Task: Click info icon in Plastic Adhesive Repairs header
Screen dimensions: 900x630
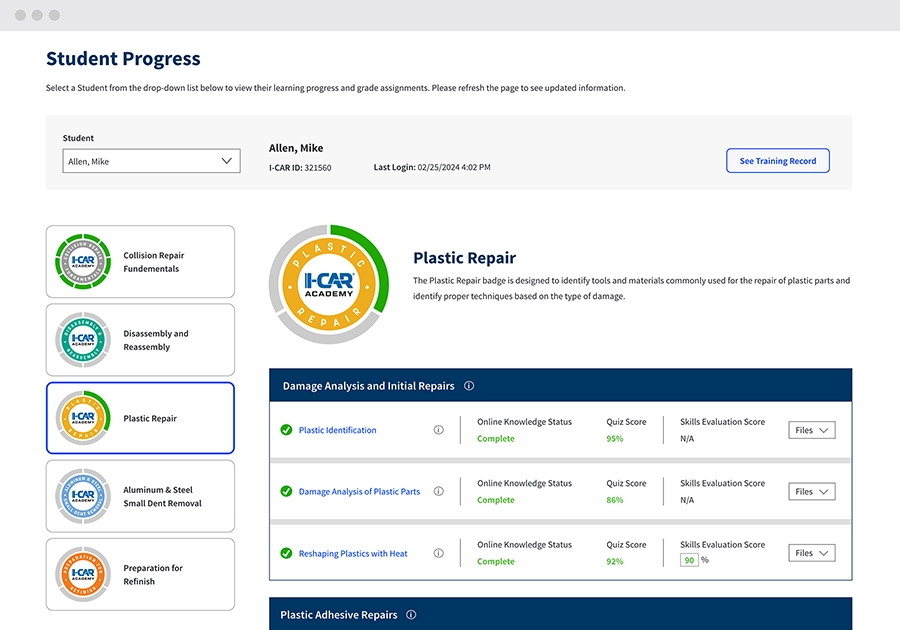Action: point(411,615)
